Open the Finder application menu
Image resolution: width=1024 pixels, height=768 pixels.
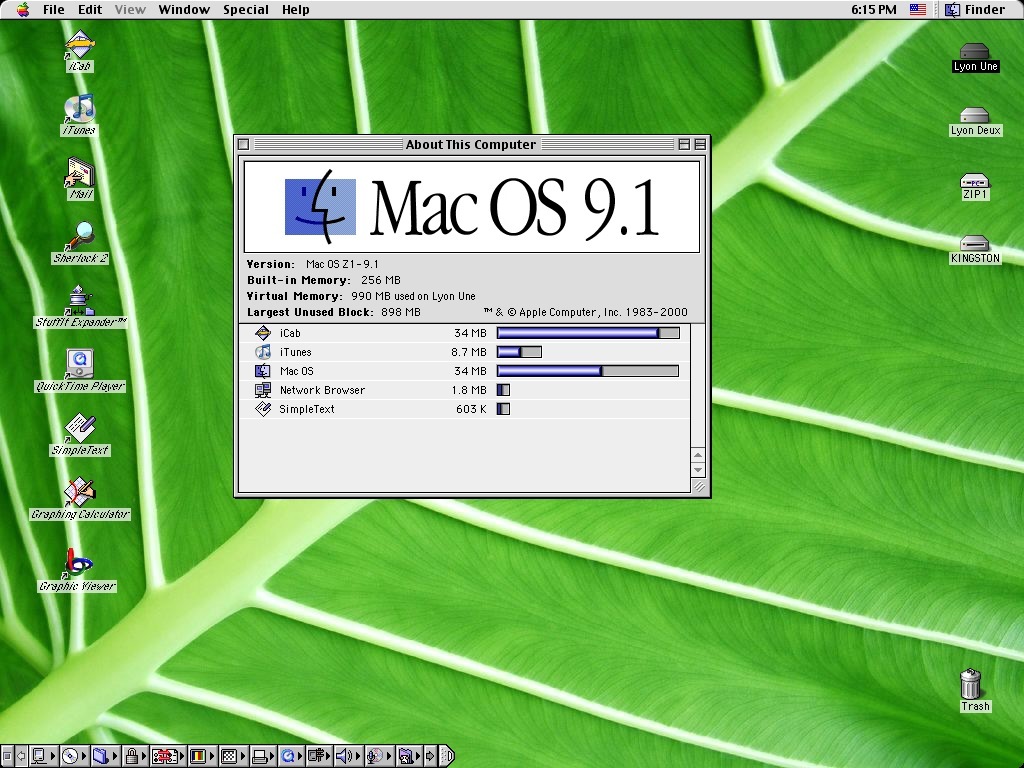click(975, 10)
